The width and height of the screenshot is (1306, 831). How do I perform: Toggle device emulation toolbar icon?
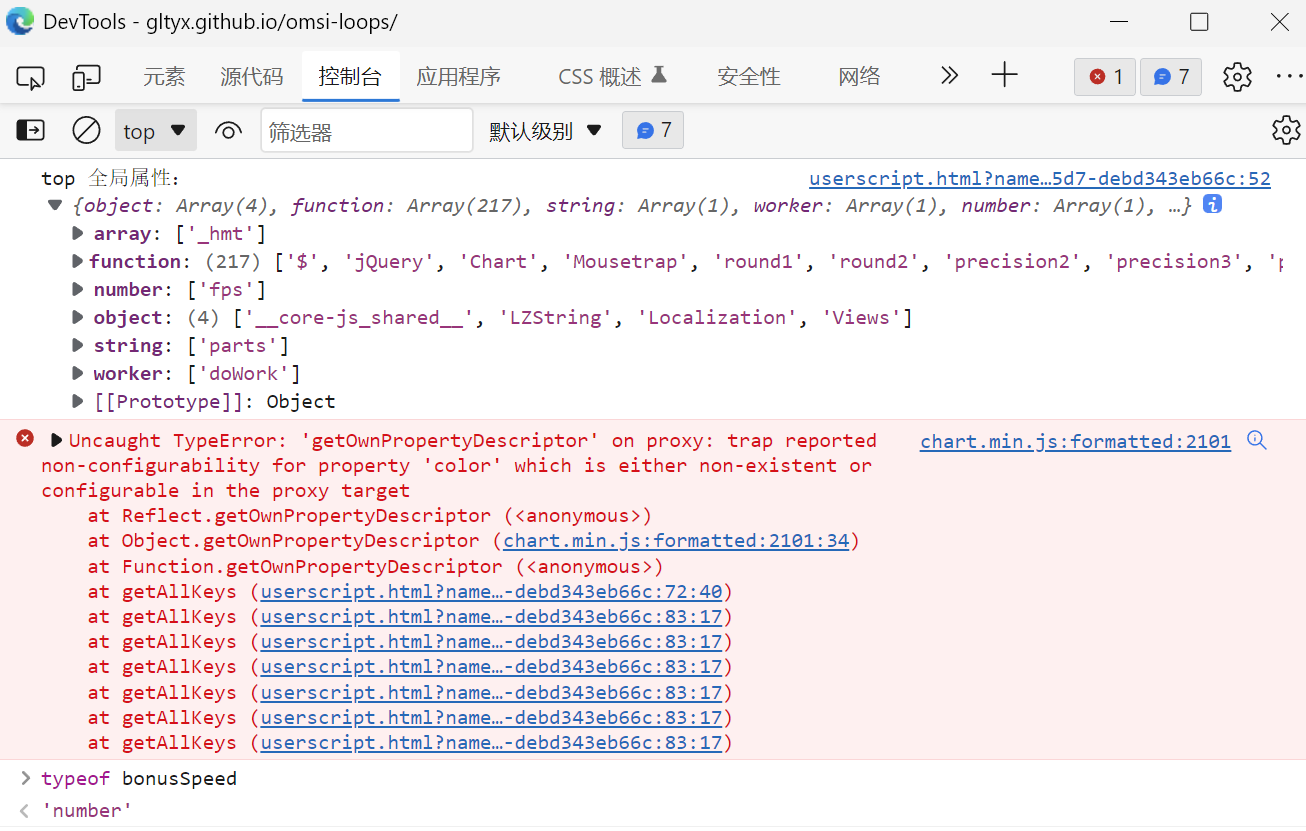(x=87, y=77)
